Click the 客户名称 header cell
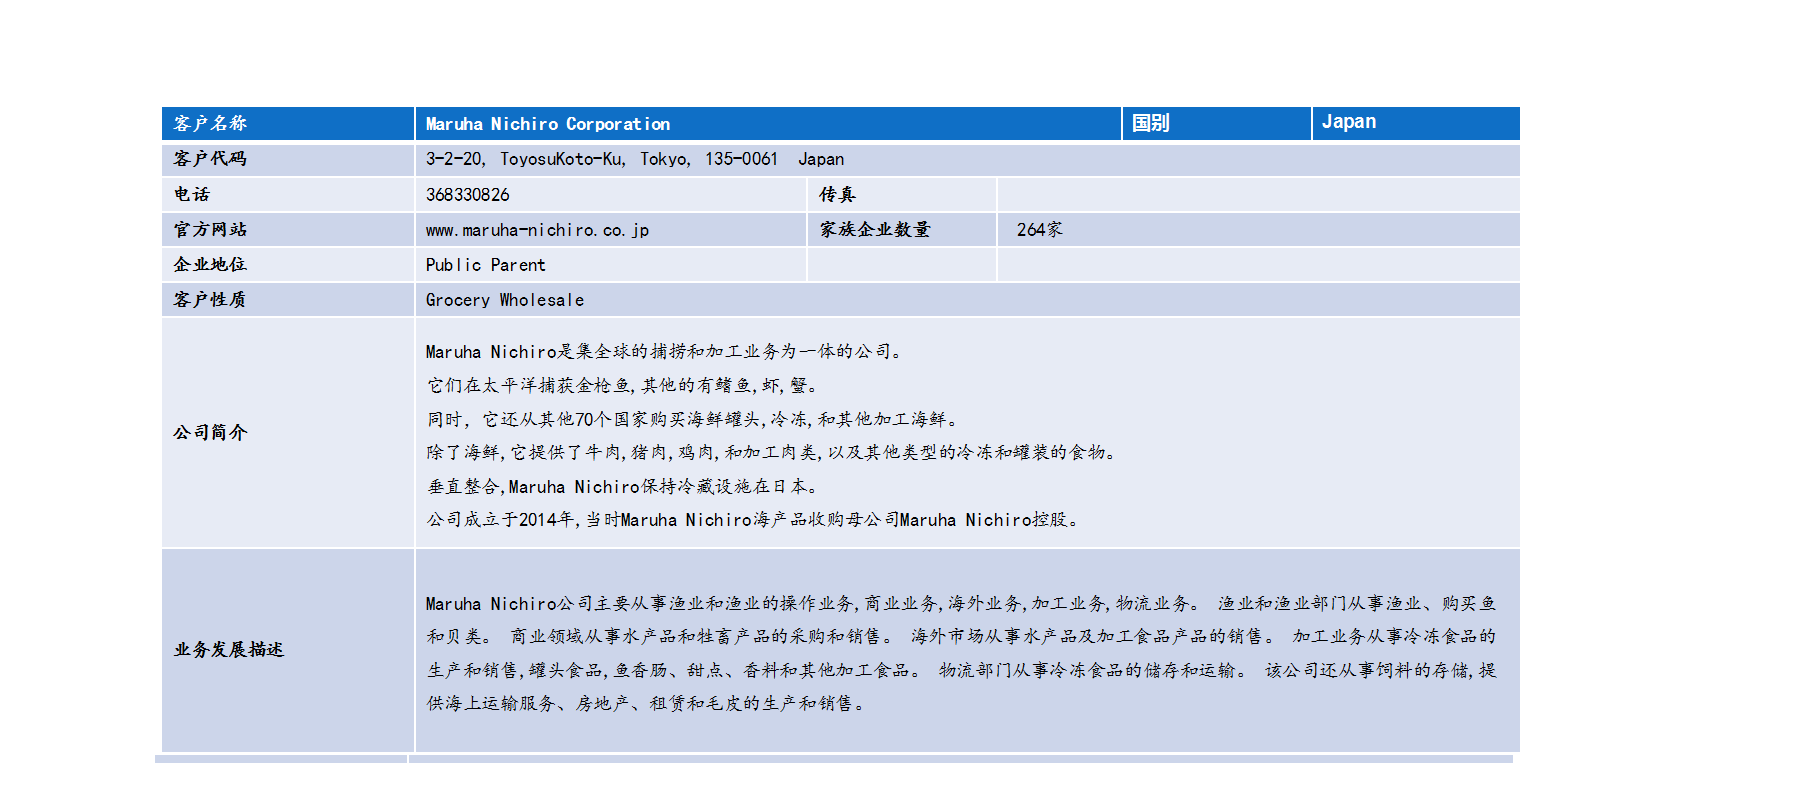This screenshot has width=1794, height=802. (x=288, y=123)
